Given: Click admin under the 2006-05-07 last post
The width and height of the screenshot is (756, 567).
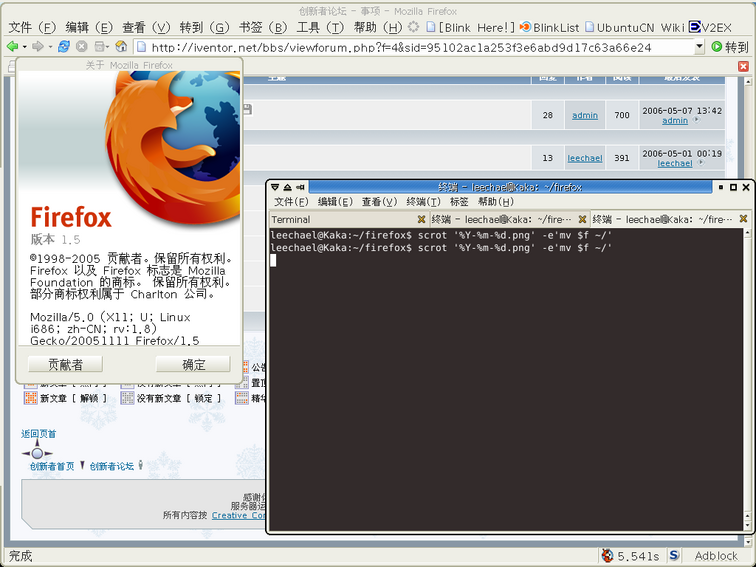Looking at the screenshot, I should [675, 121].
